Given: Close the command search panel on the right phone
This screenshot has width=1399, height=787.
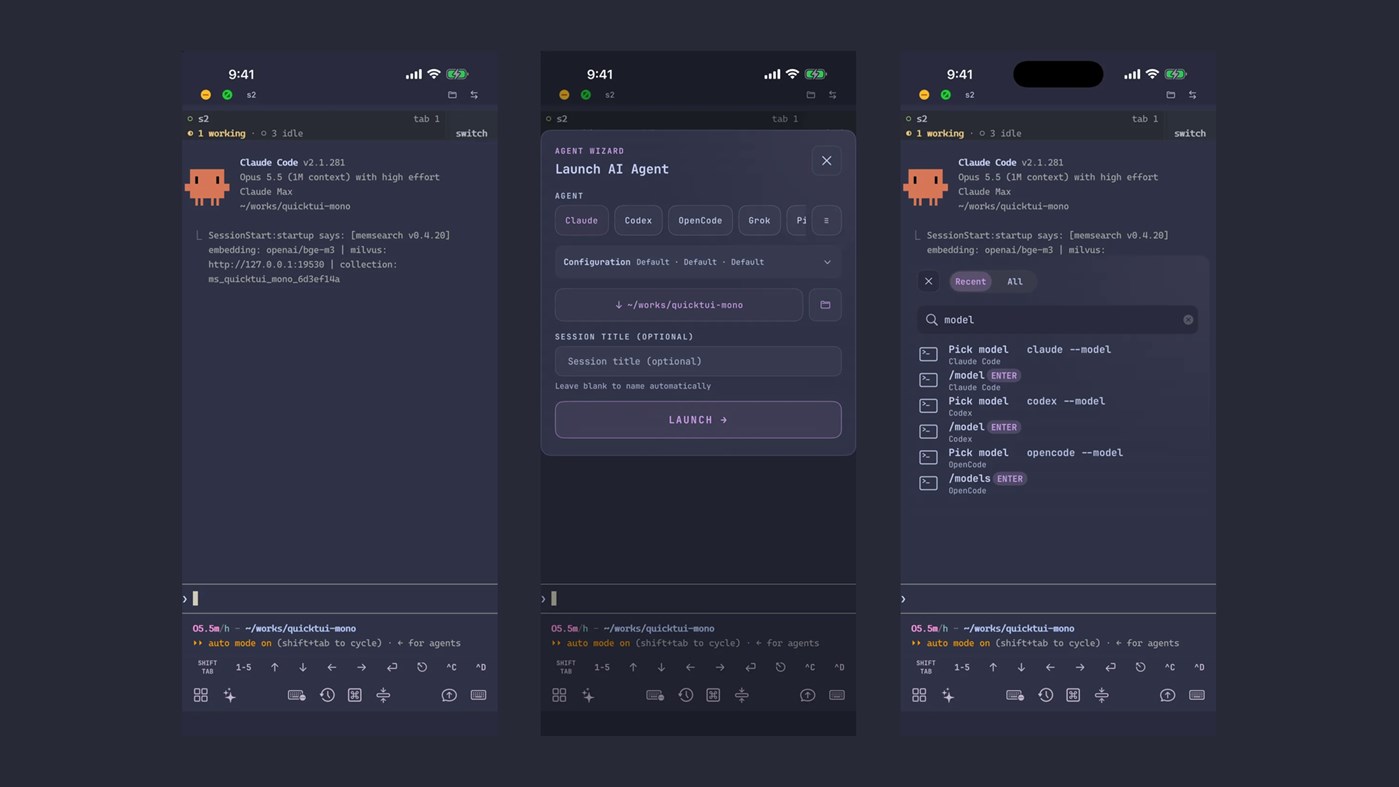Looking at the screenshot, I should (928, 282).
